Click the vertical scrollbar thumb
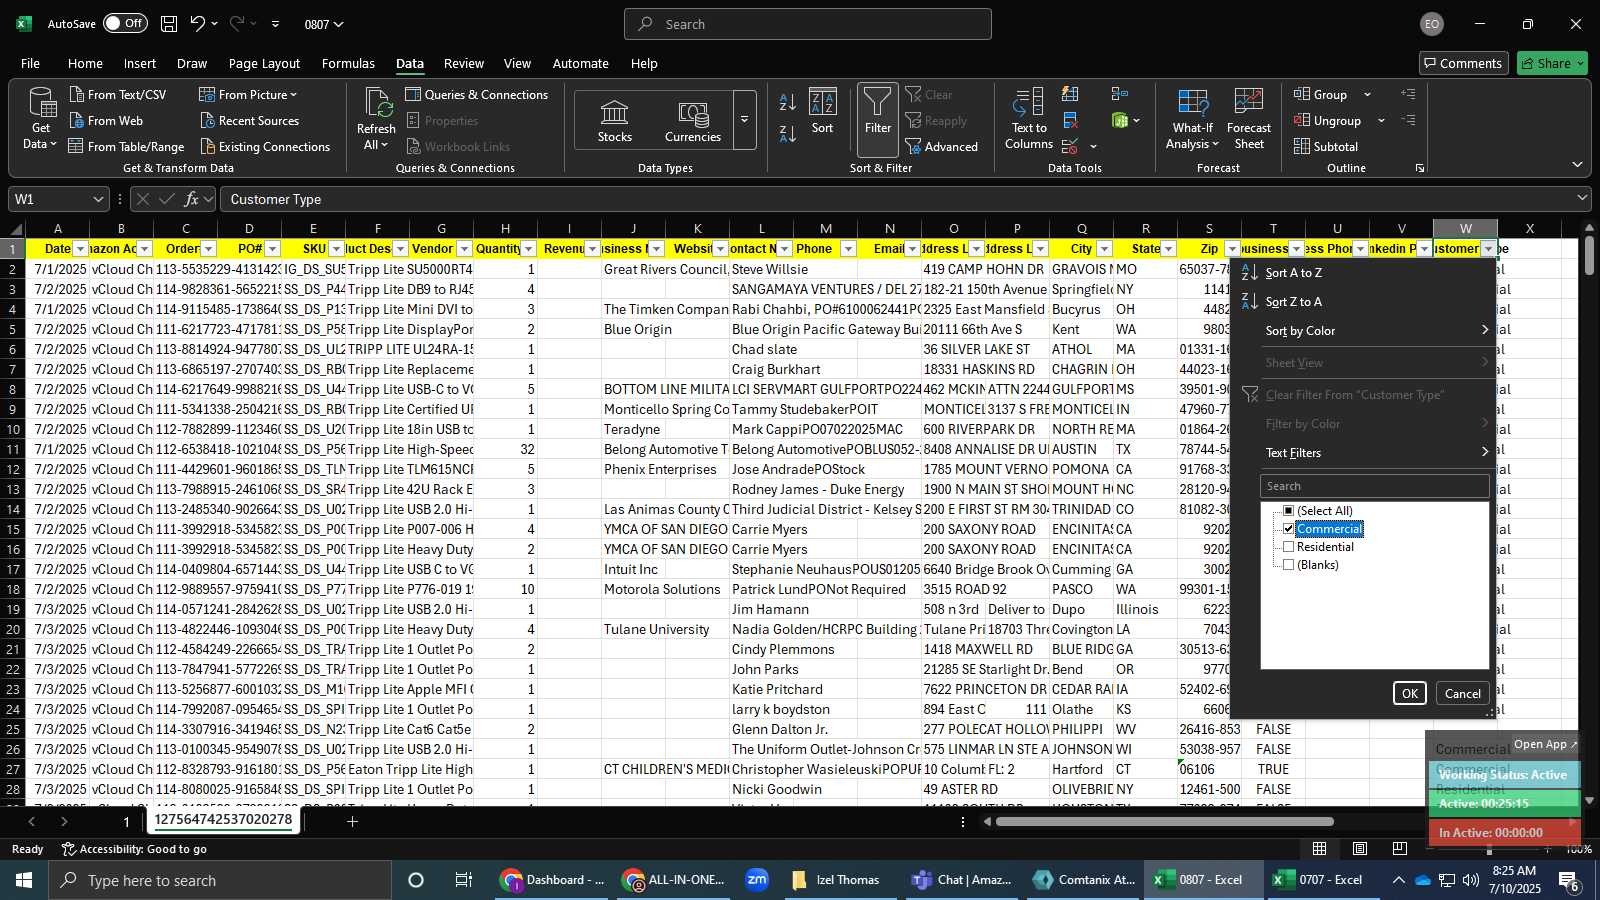This screenshot has height=900, width=1600. [1589, 256]
